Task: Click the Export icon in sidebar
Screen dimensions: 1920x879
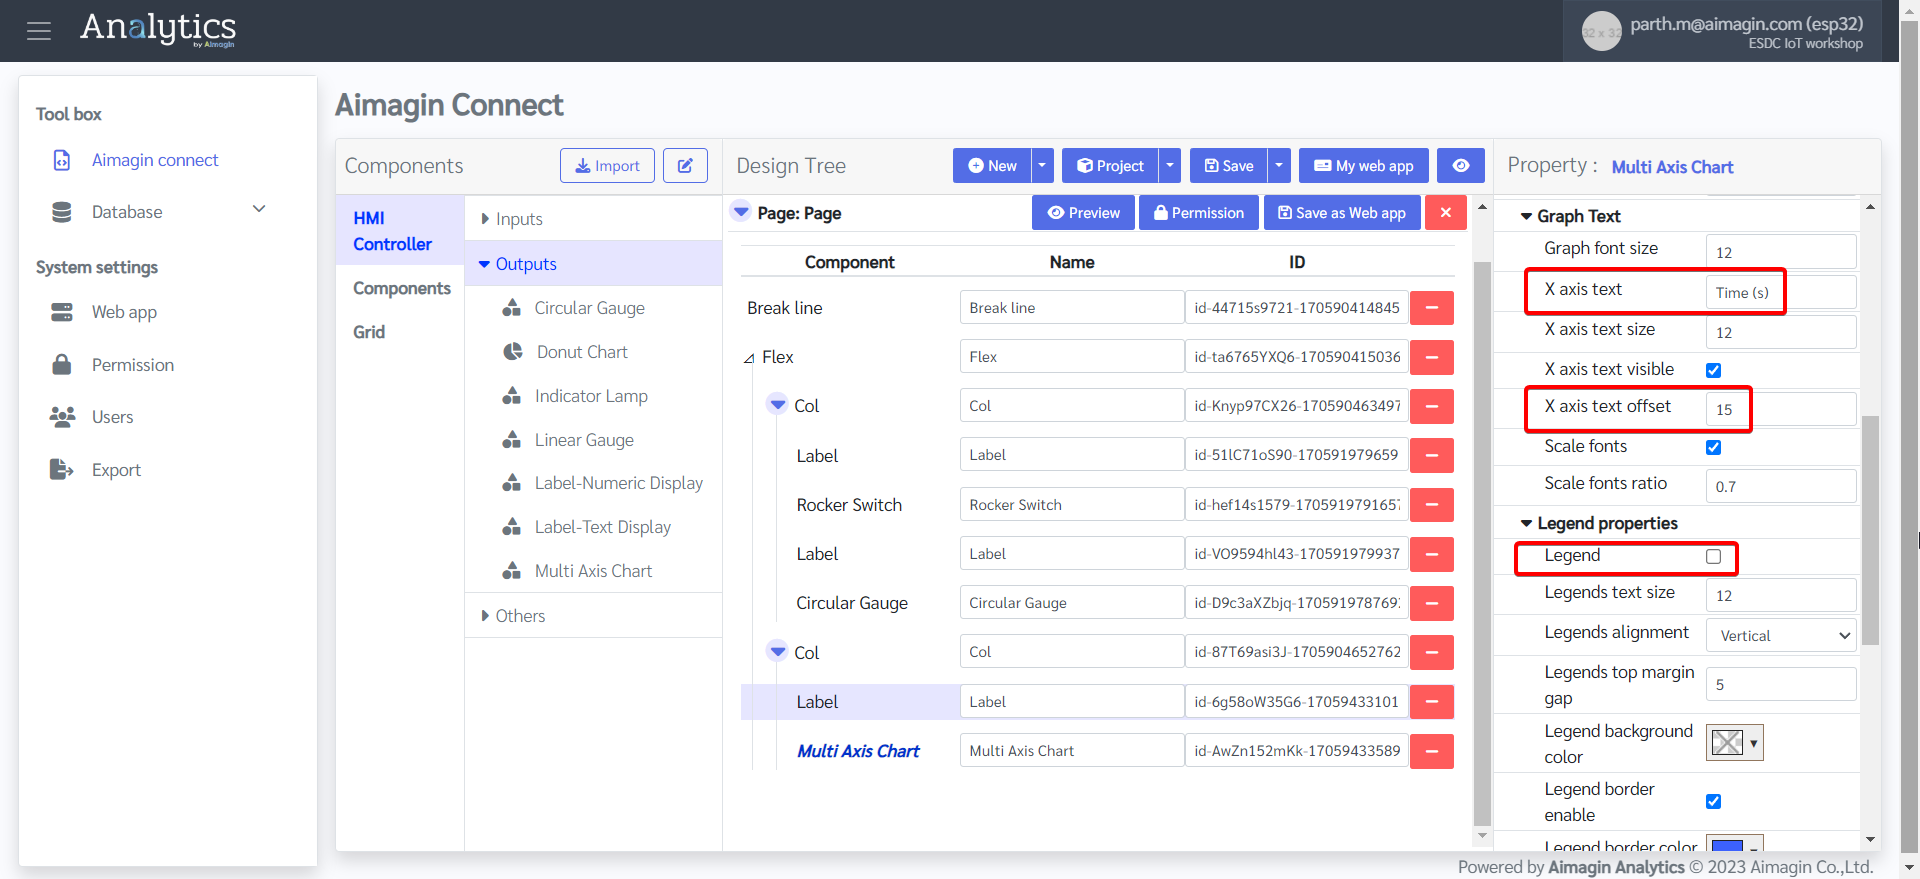Action: (62, 470)
